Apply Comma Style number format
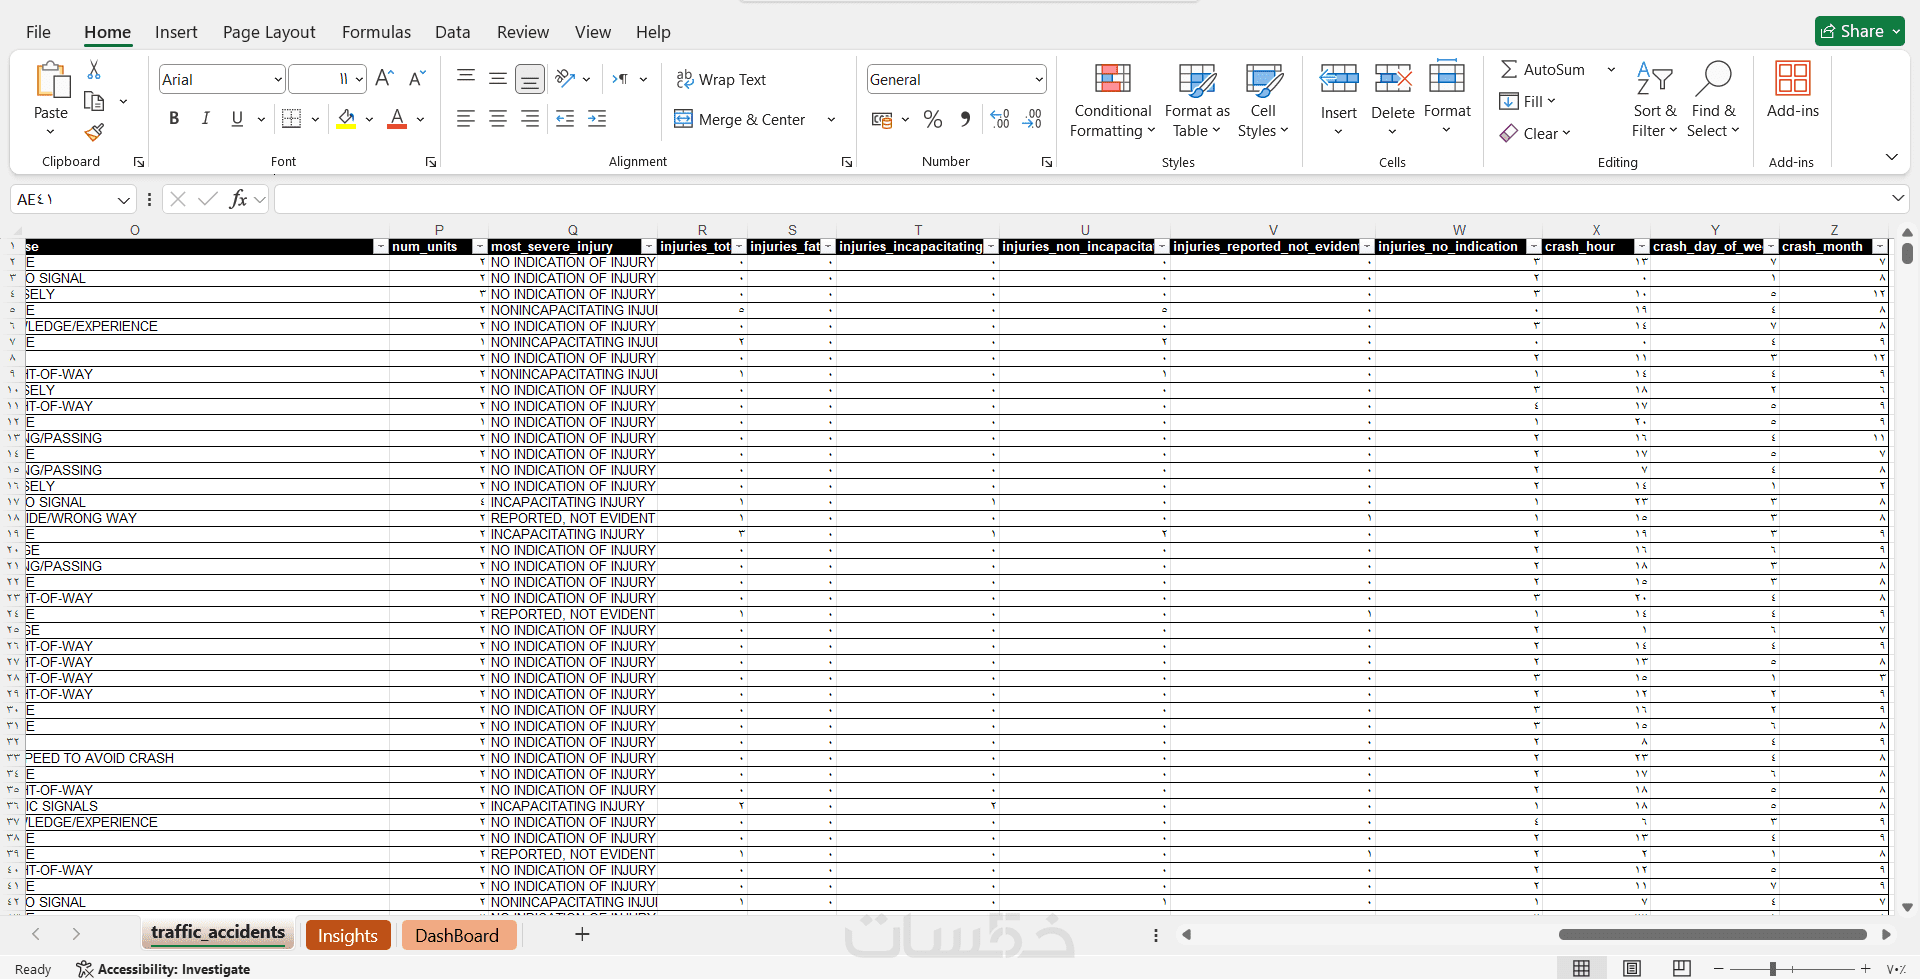The image size is (1920, 979). 965,120
